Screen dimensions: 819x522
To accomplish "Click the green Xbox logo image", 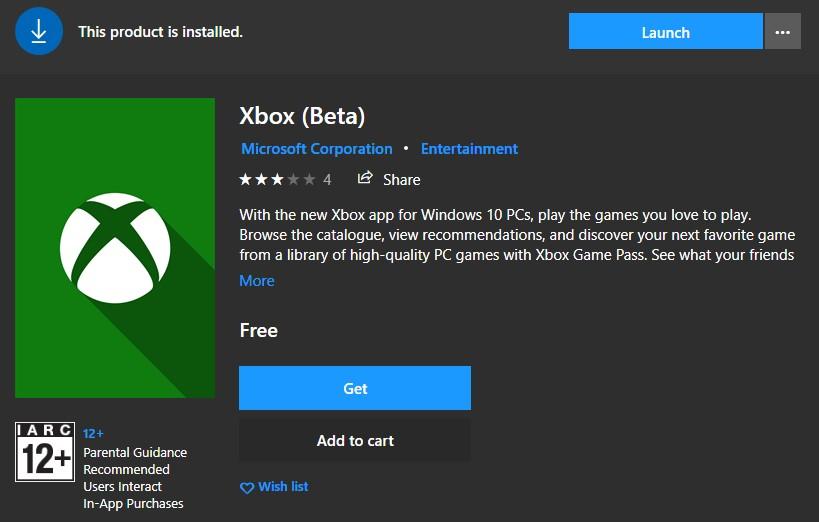I will pos(115,248).
